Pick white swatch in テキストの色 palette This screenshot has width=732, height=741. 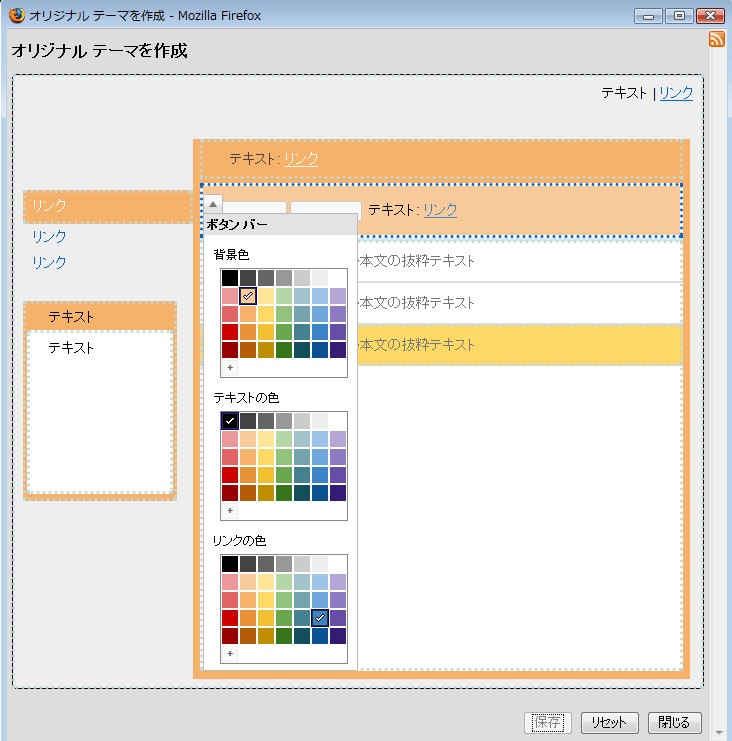tap(338, 421)
